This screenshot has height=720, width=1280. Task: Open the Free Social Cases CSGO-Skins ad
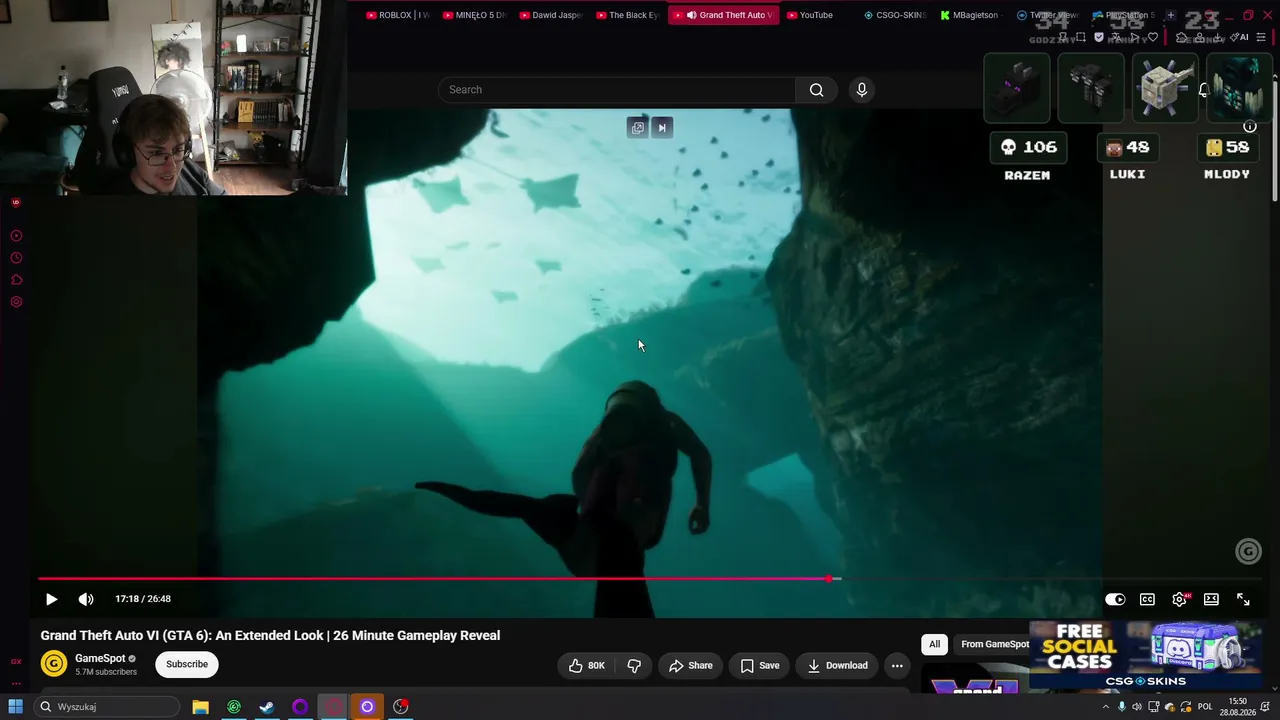(x=1146, y=656)
